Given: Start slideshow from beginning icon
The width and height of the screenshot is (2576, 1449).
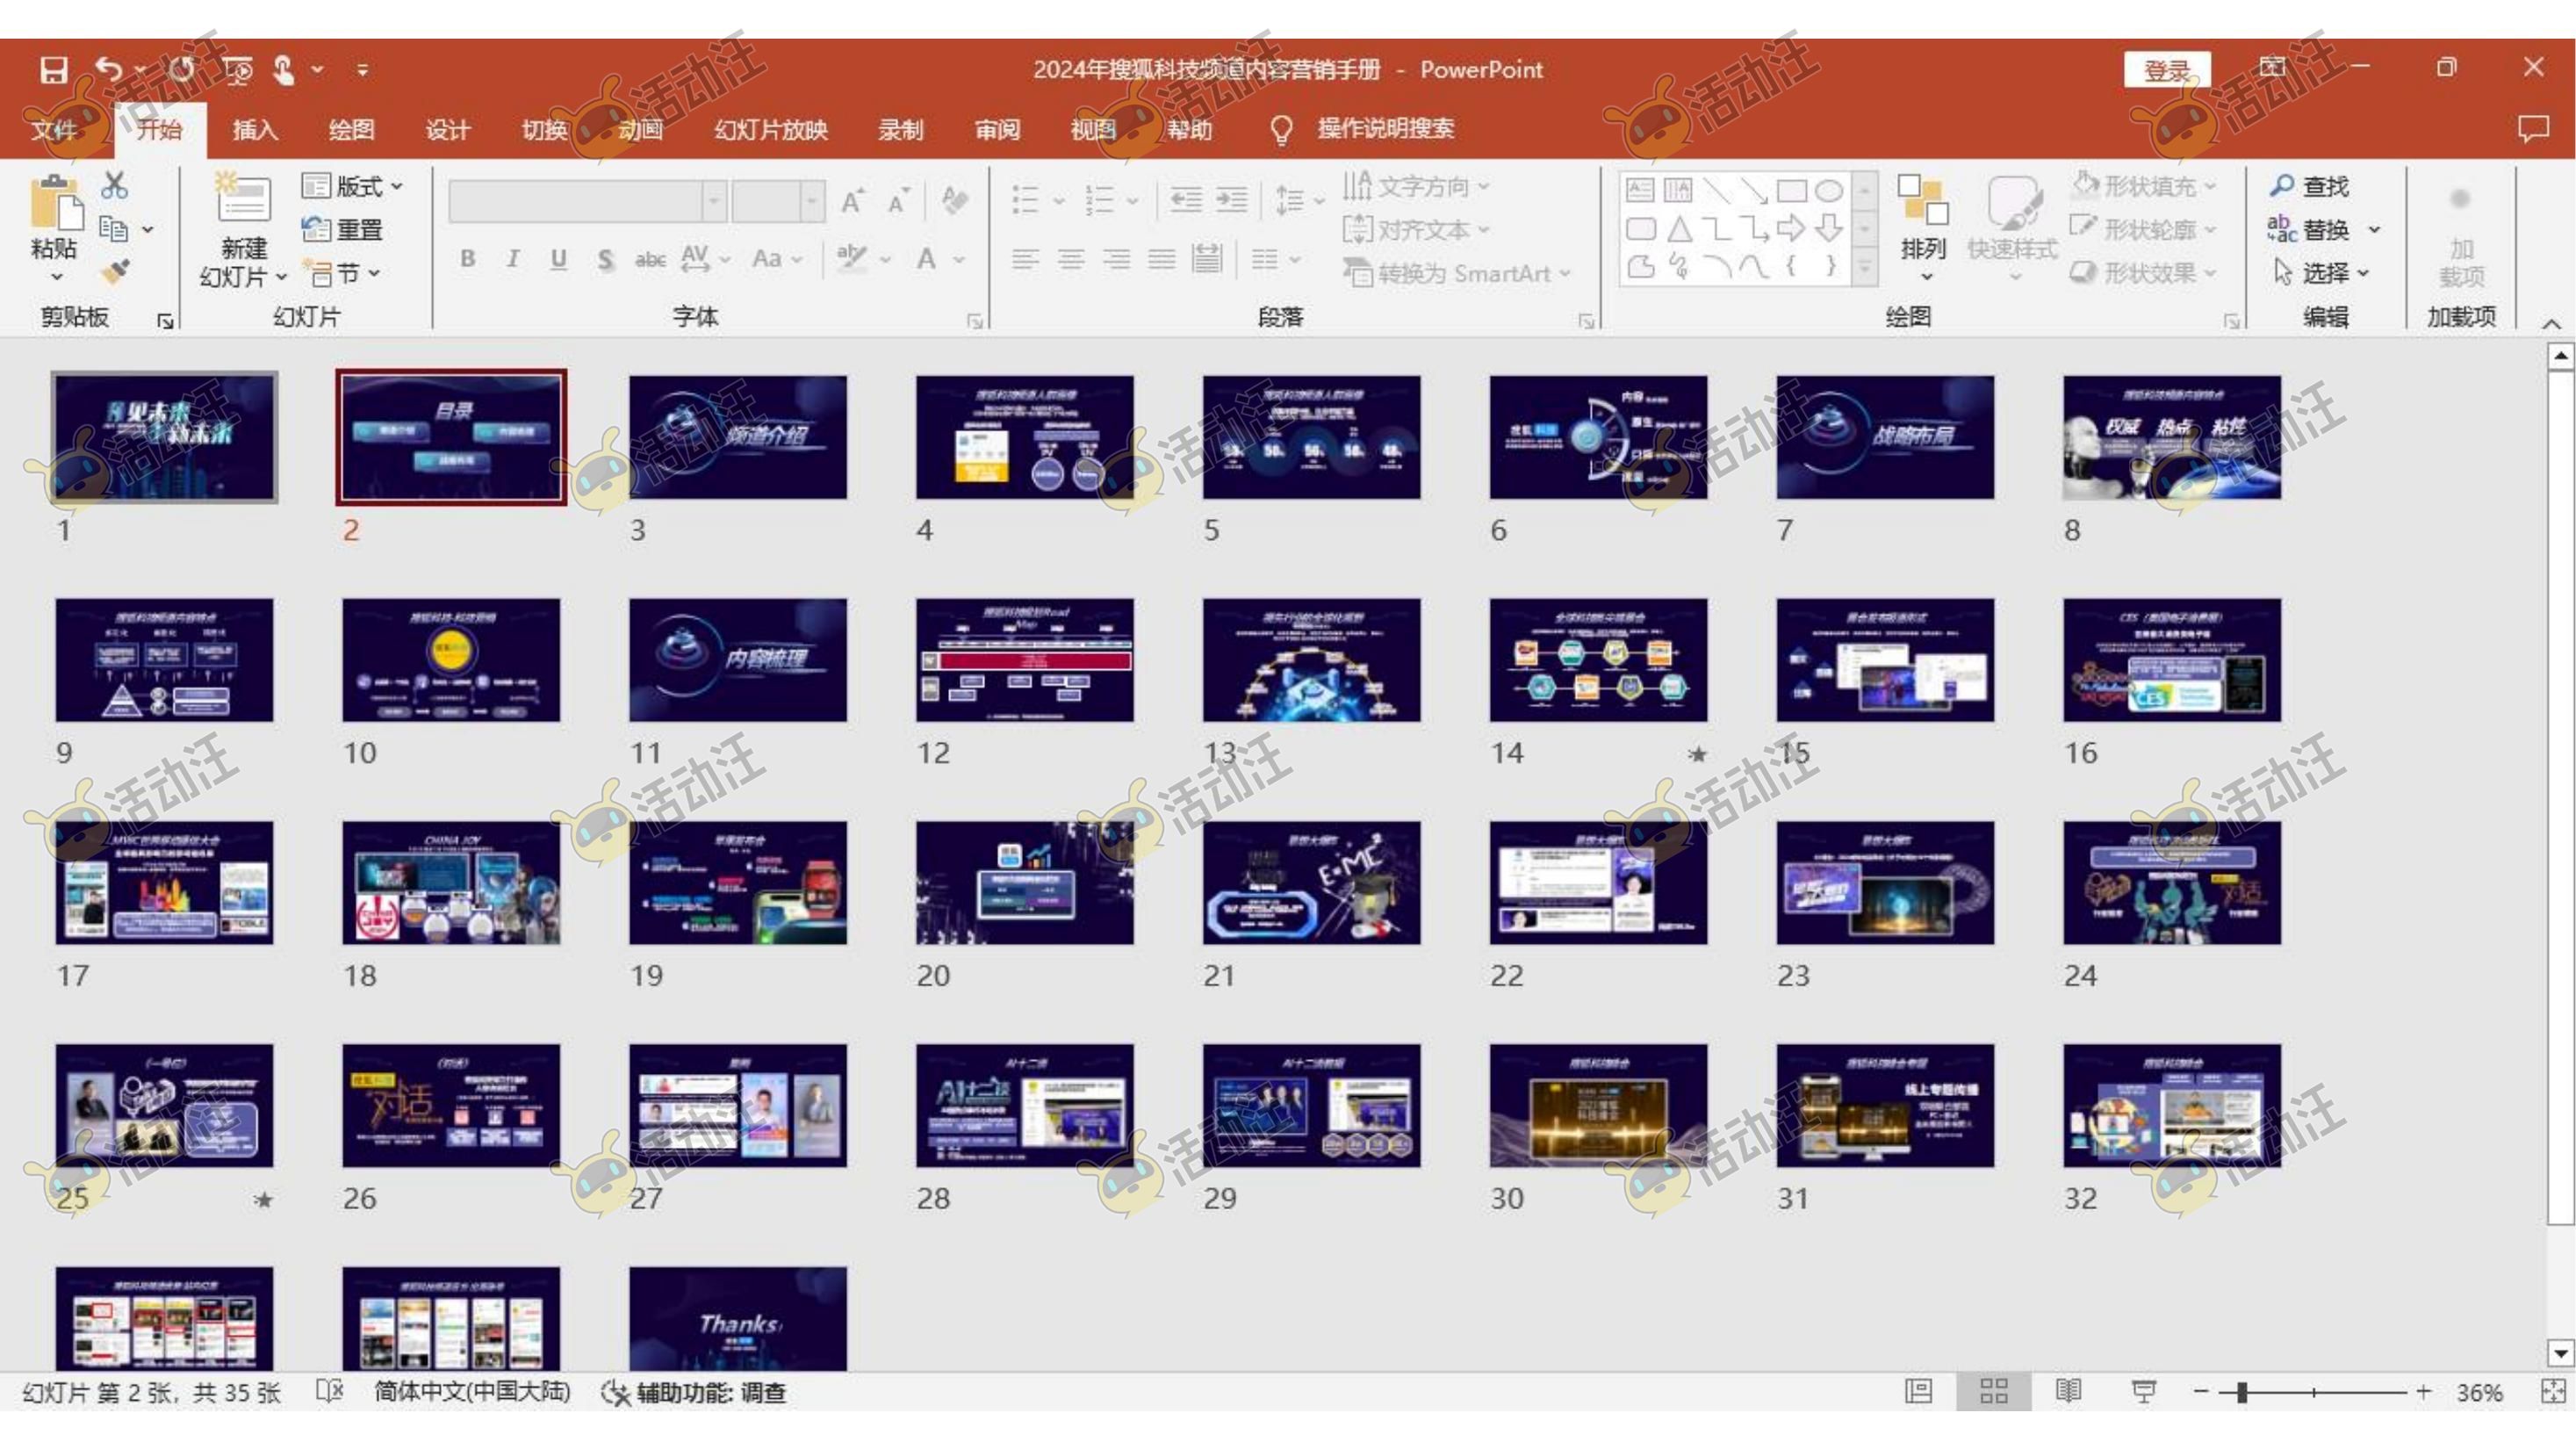Looking at the screenshot, I should (238, 70).
